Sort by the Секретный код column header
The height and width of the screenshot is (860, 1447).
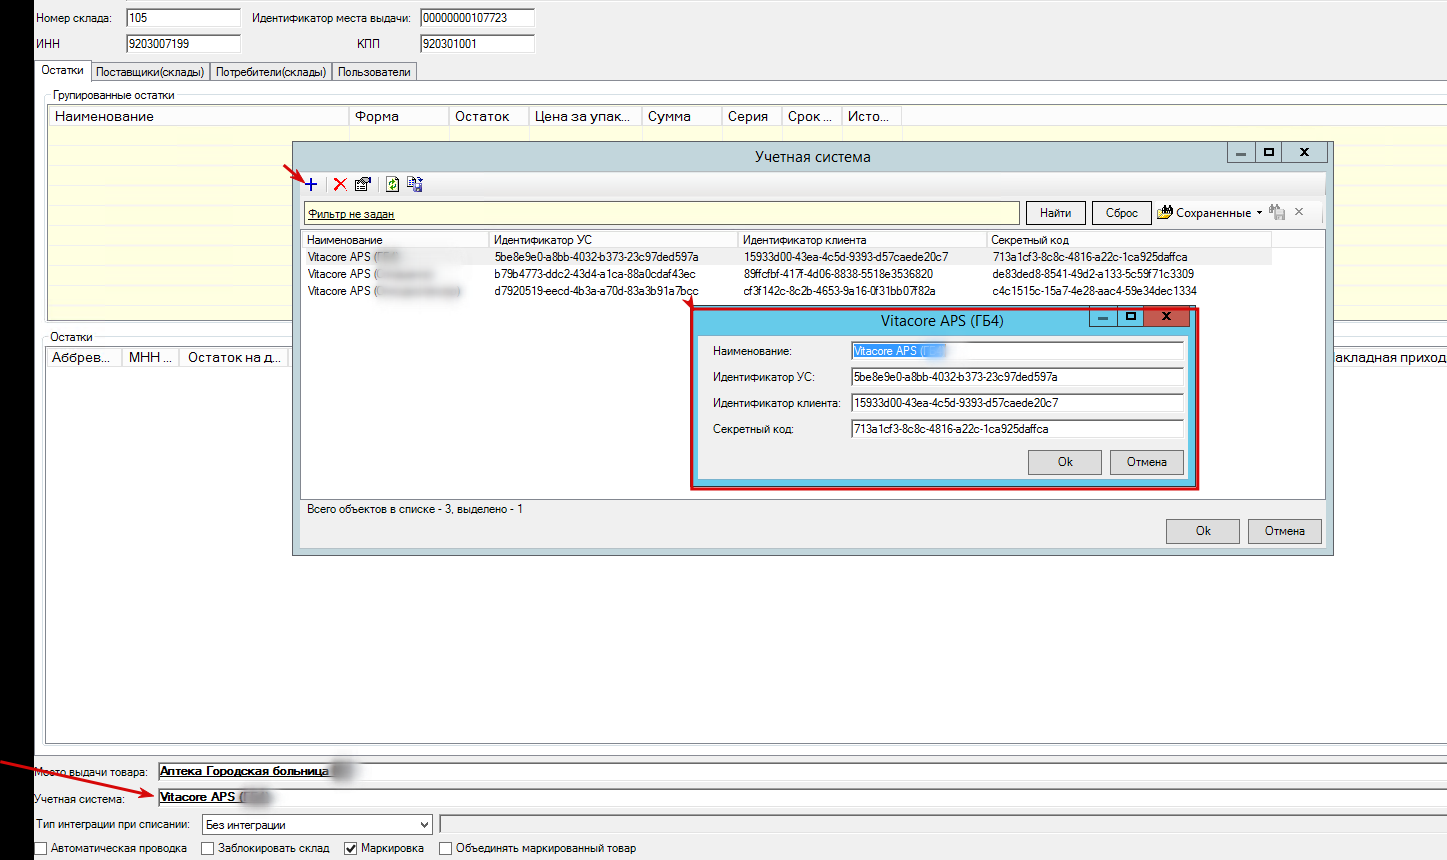point(1129,240)
